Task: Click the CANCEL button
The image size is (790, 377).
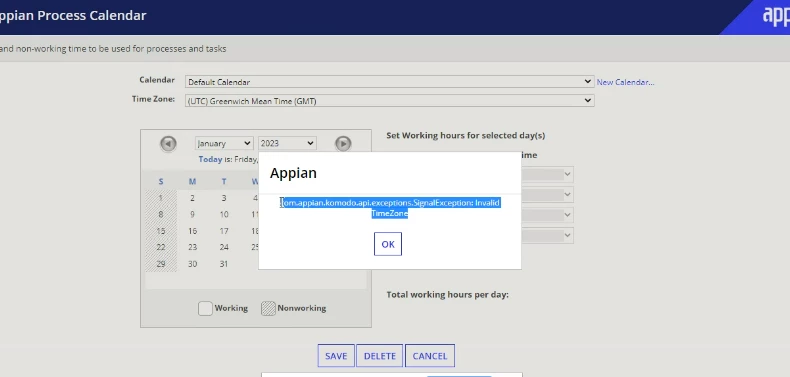Action: (430, 356)
